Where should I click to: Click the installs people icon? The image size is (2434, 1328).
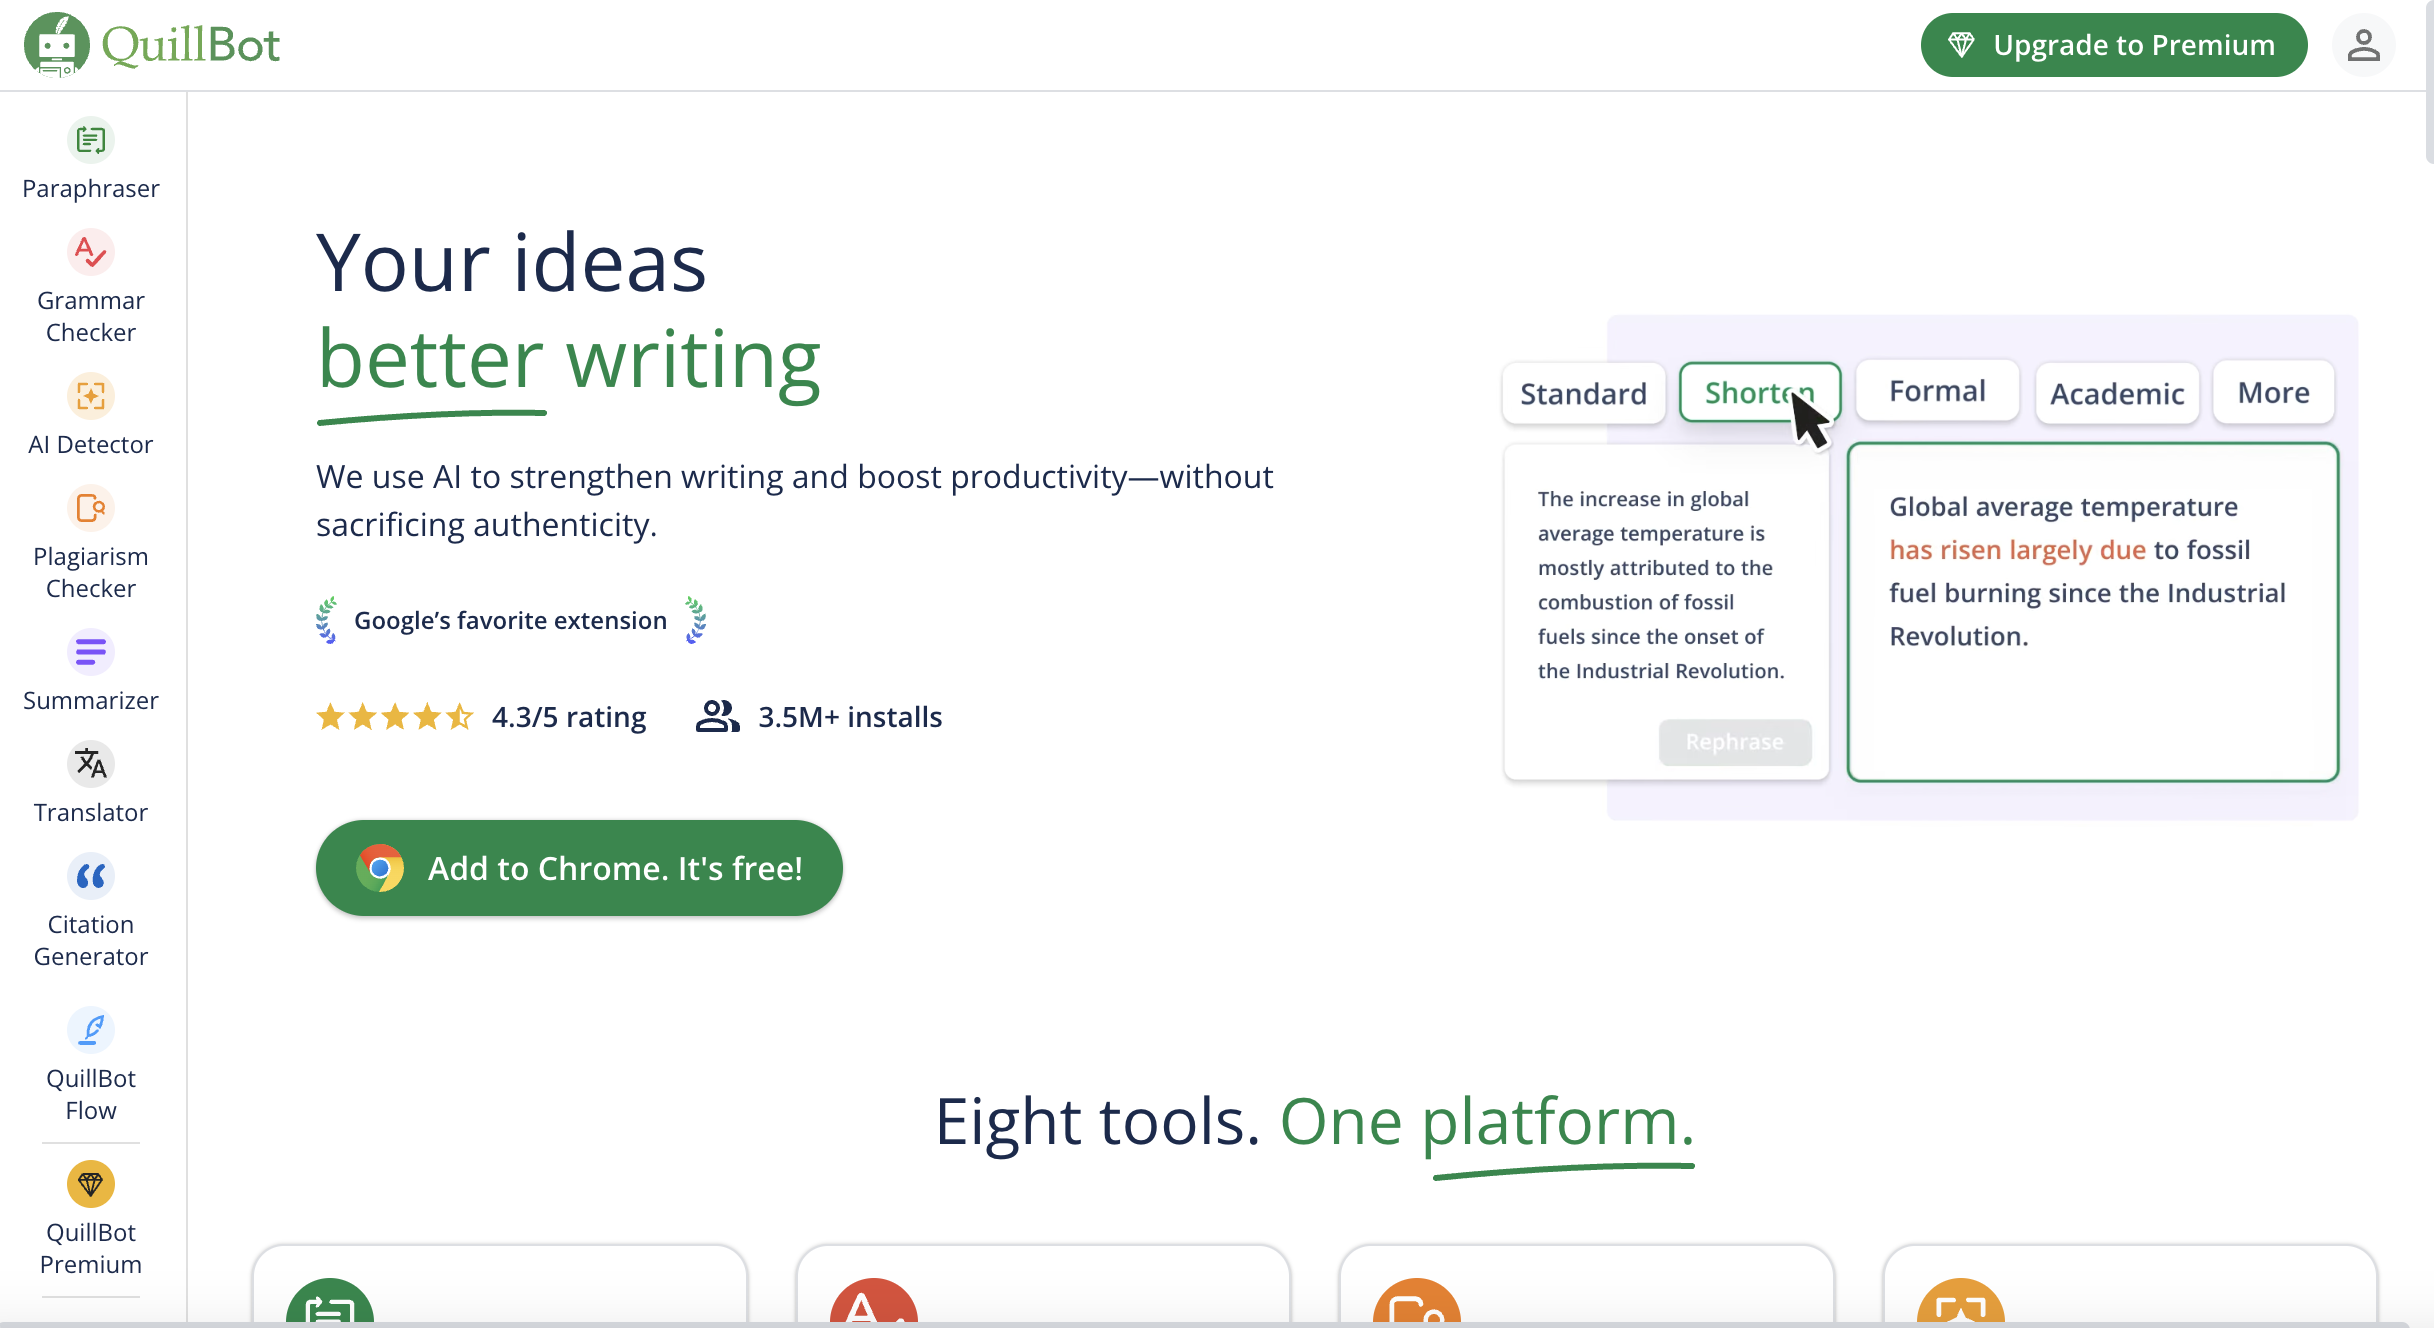(717, 717)
